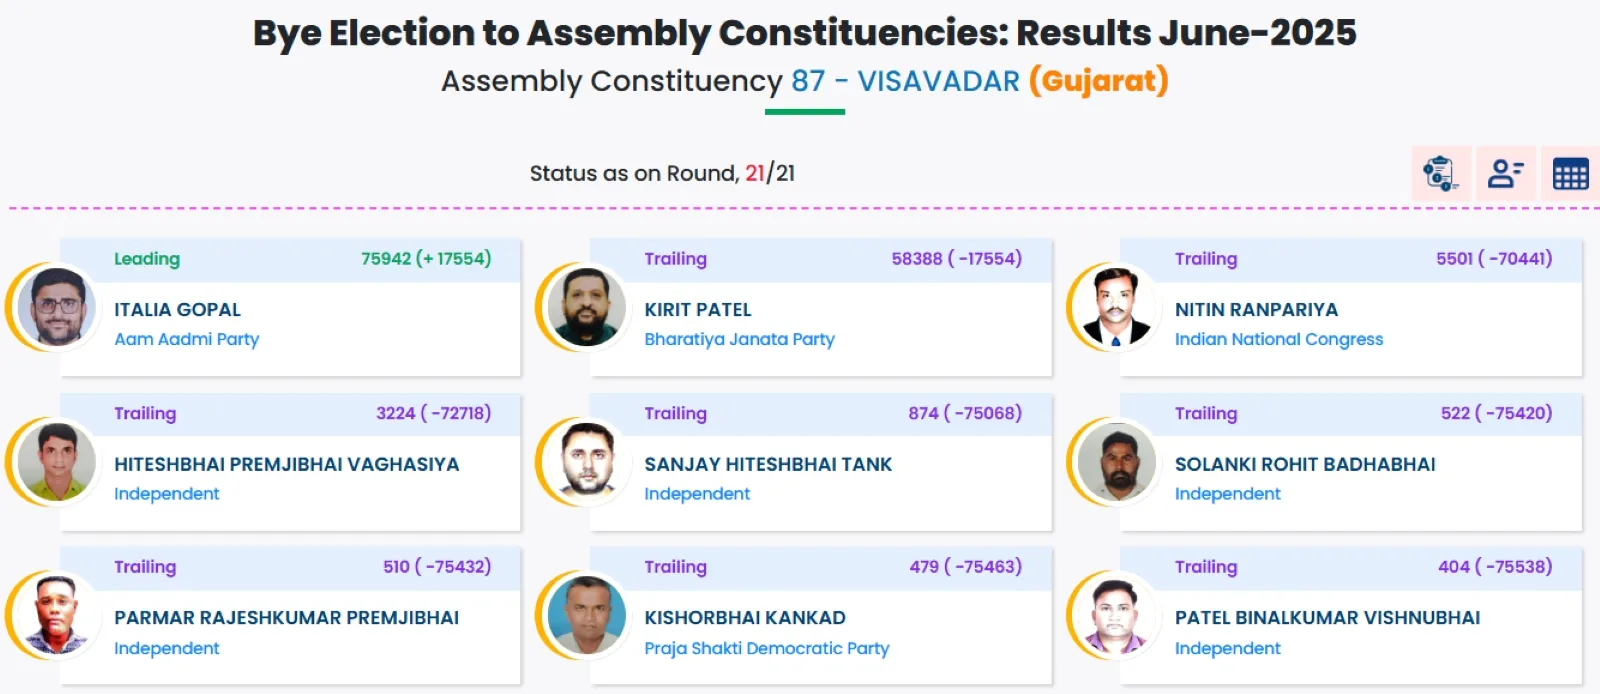The image size is (1600, 694).
Task: Click Parmar Rajeshkumar Premjibhai's photo
Action: click(x=57, y=616)
